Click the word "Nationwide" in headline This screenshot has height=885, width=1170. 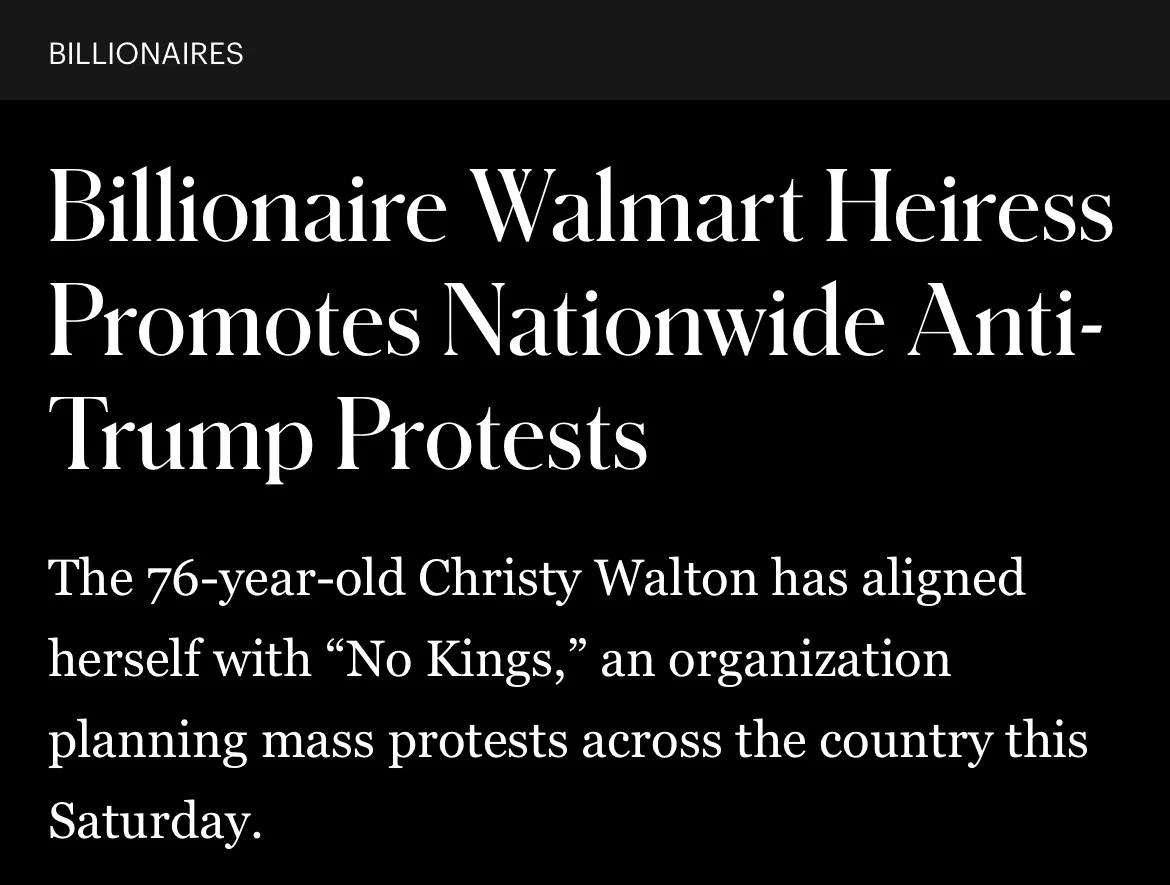point(665,319)
